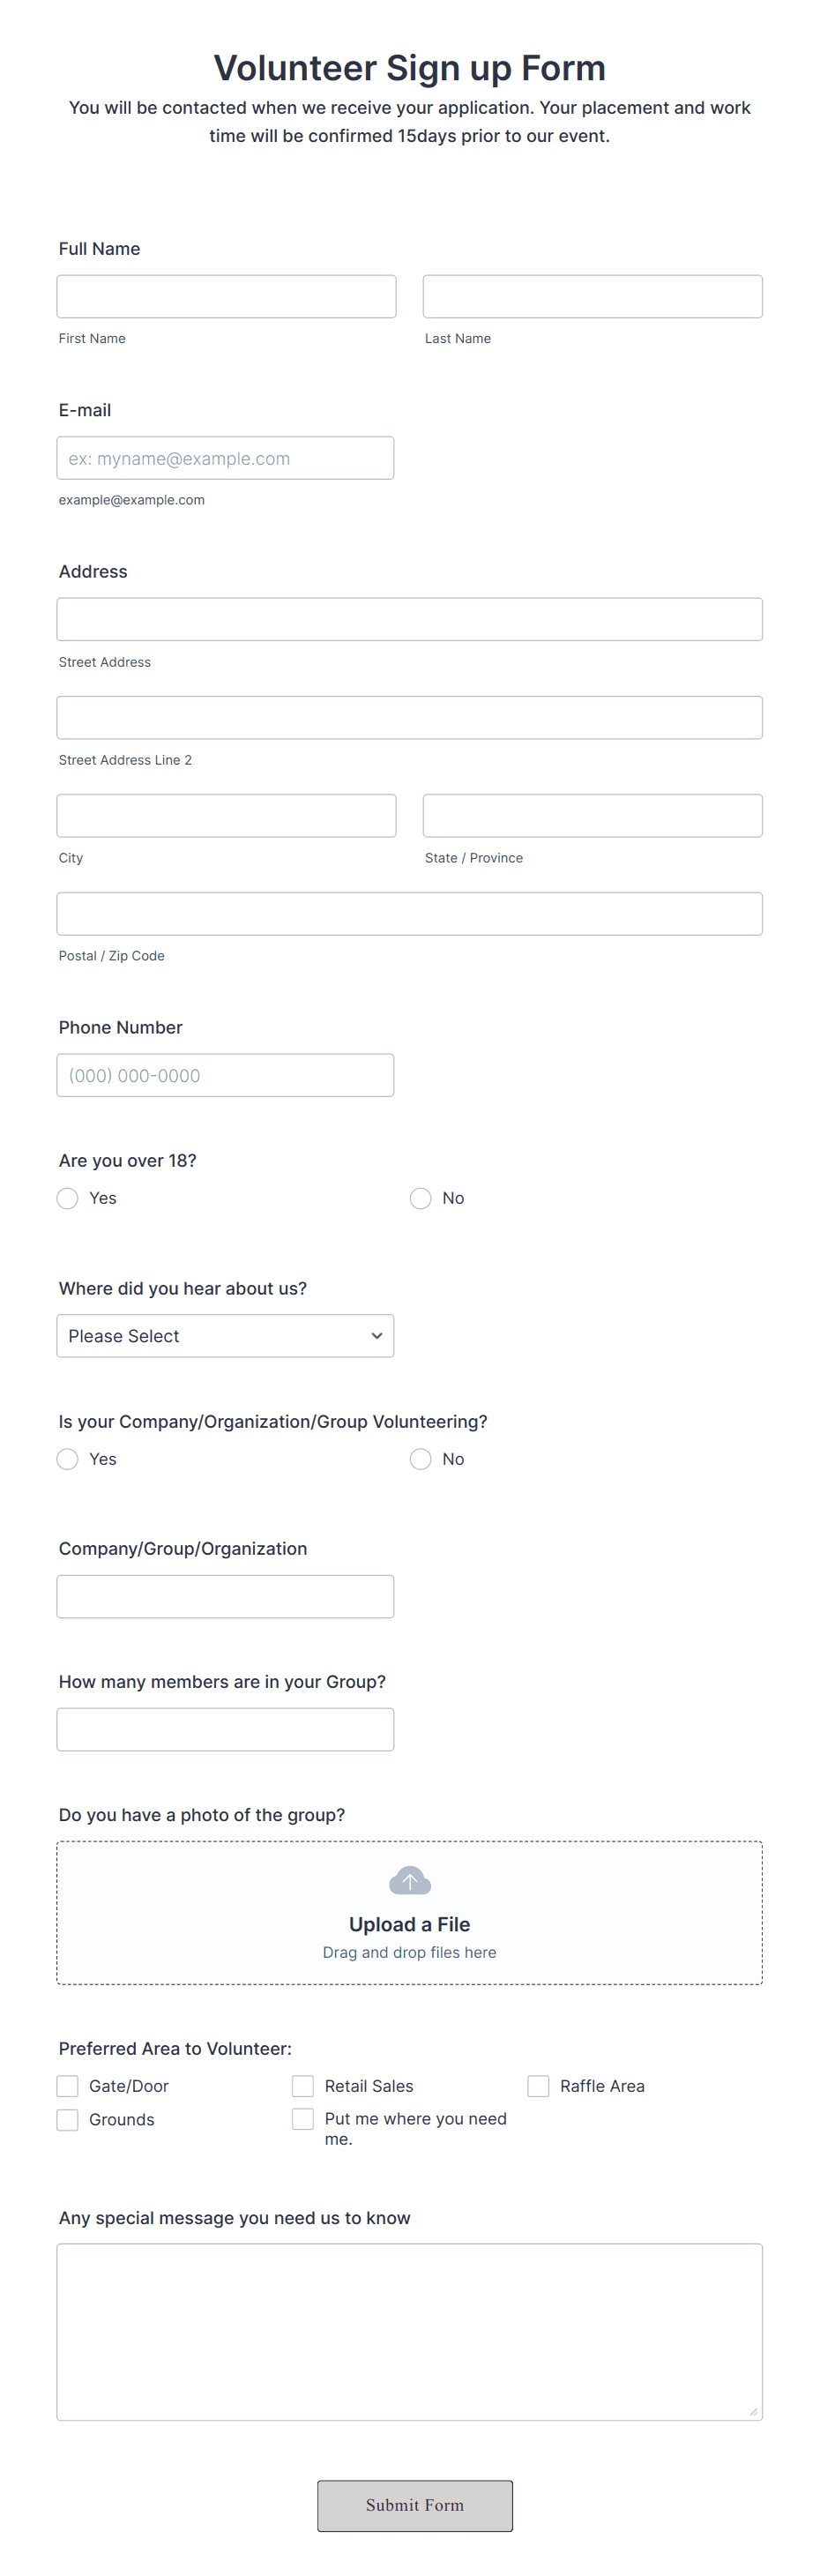Choose Yes for company volunteering
This screenshot has width=820, height=2576.
click(67, 1459)
